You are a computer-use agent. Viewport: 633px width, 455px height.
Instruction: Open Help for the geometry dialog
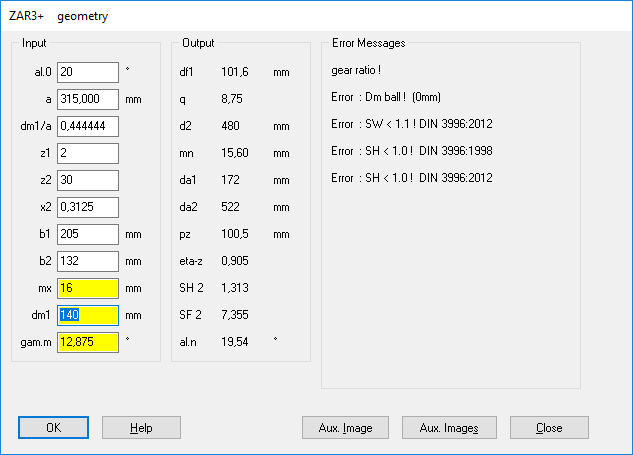pos(141,428)
